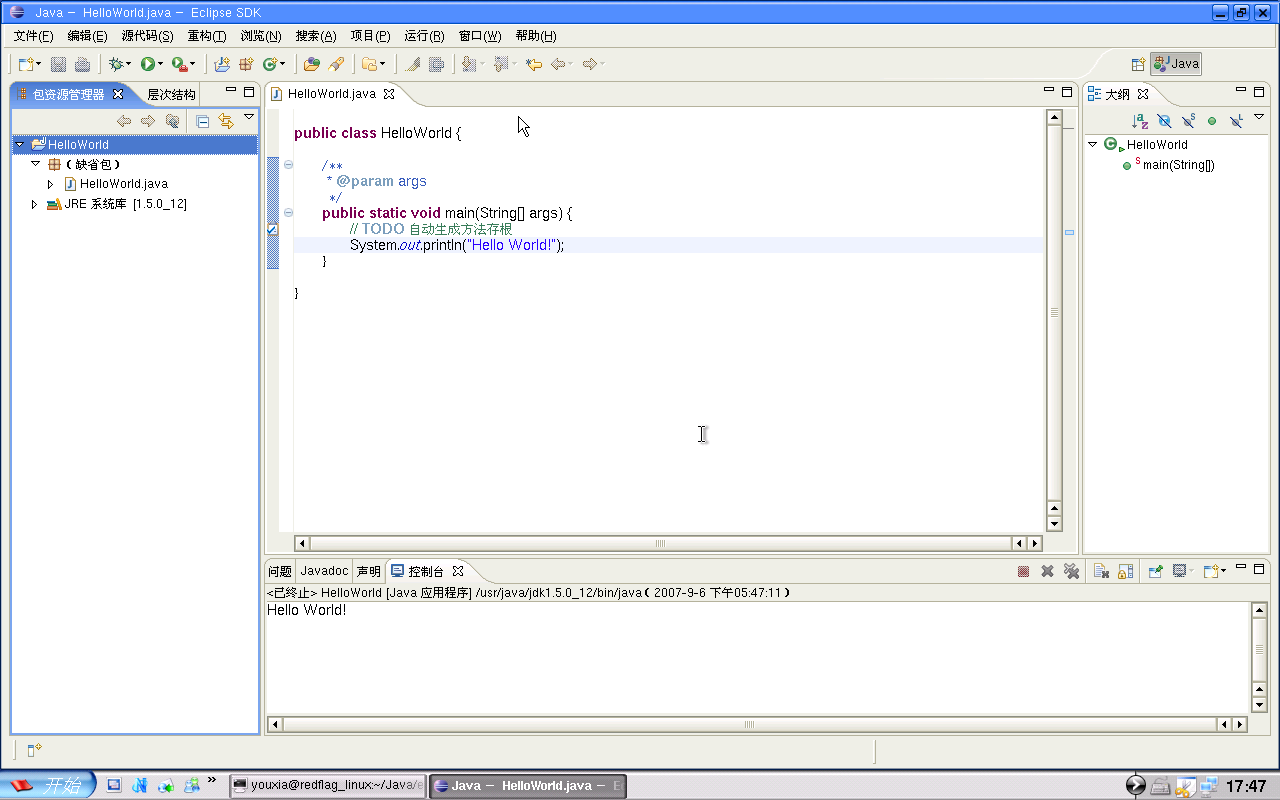Toggle Link with Editor in Package Explorer
Image resolution: width=1280 pixels, height=800 pixels.
[x=226, y=121]
